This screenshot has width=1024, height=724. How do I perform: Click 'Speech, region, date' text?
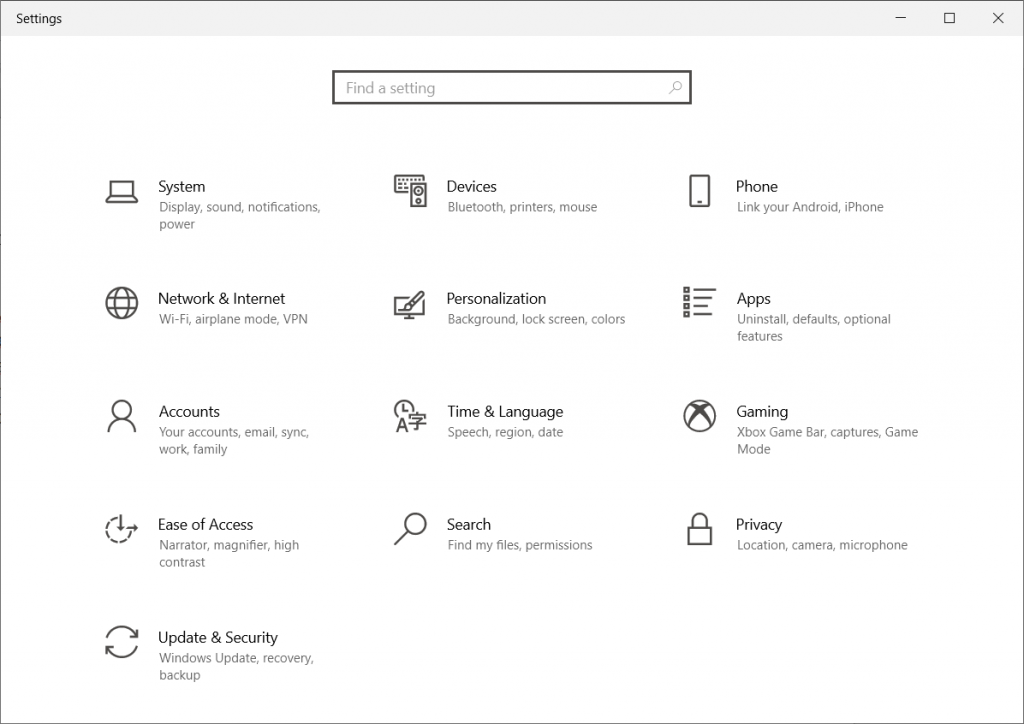505,432
